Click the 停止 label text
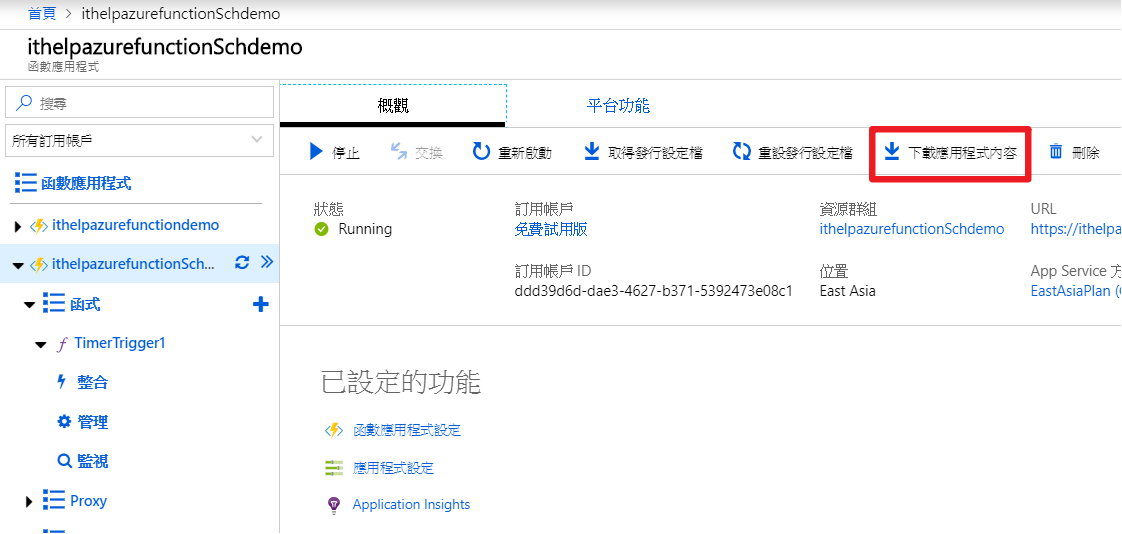Image resolution: width=1122 pixels, height=534 pixels. pyautogui.click(x=346, y=152)
